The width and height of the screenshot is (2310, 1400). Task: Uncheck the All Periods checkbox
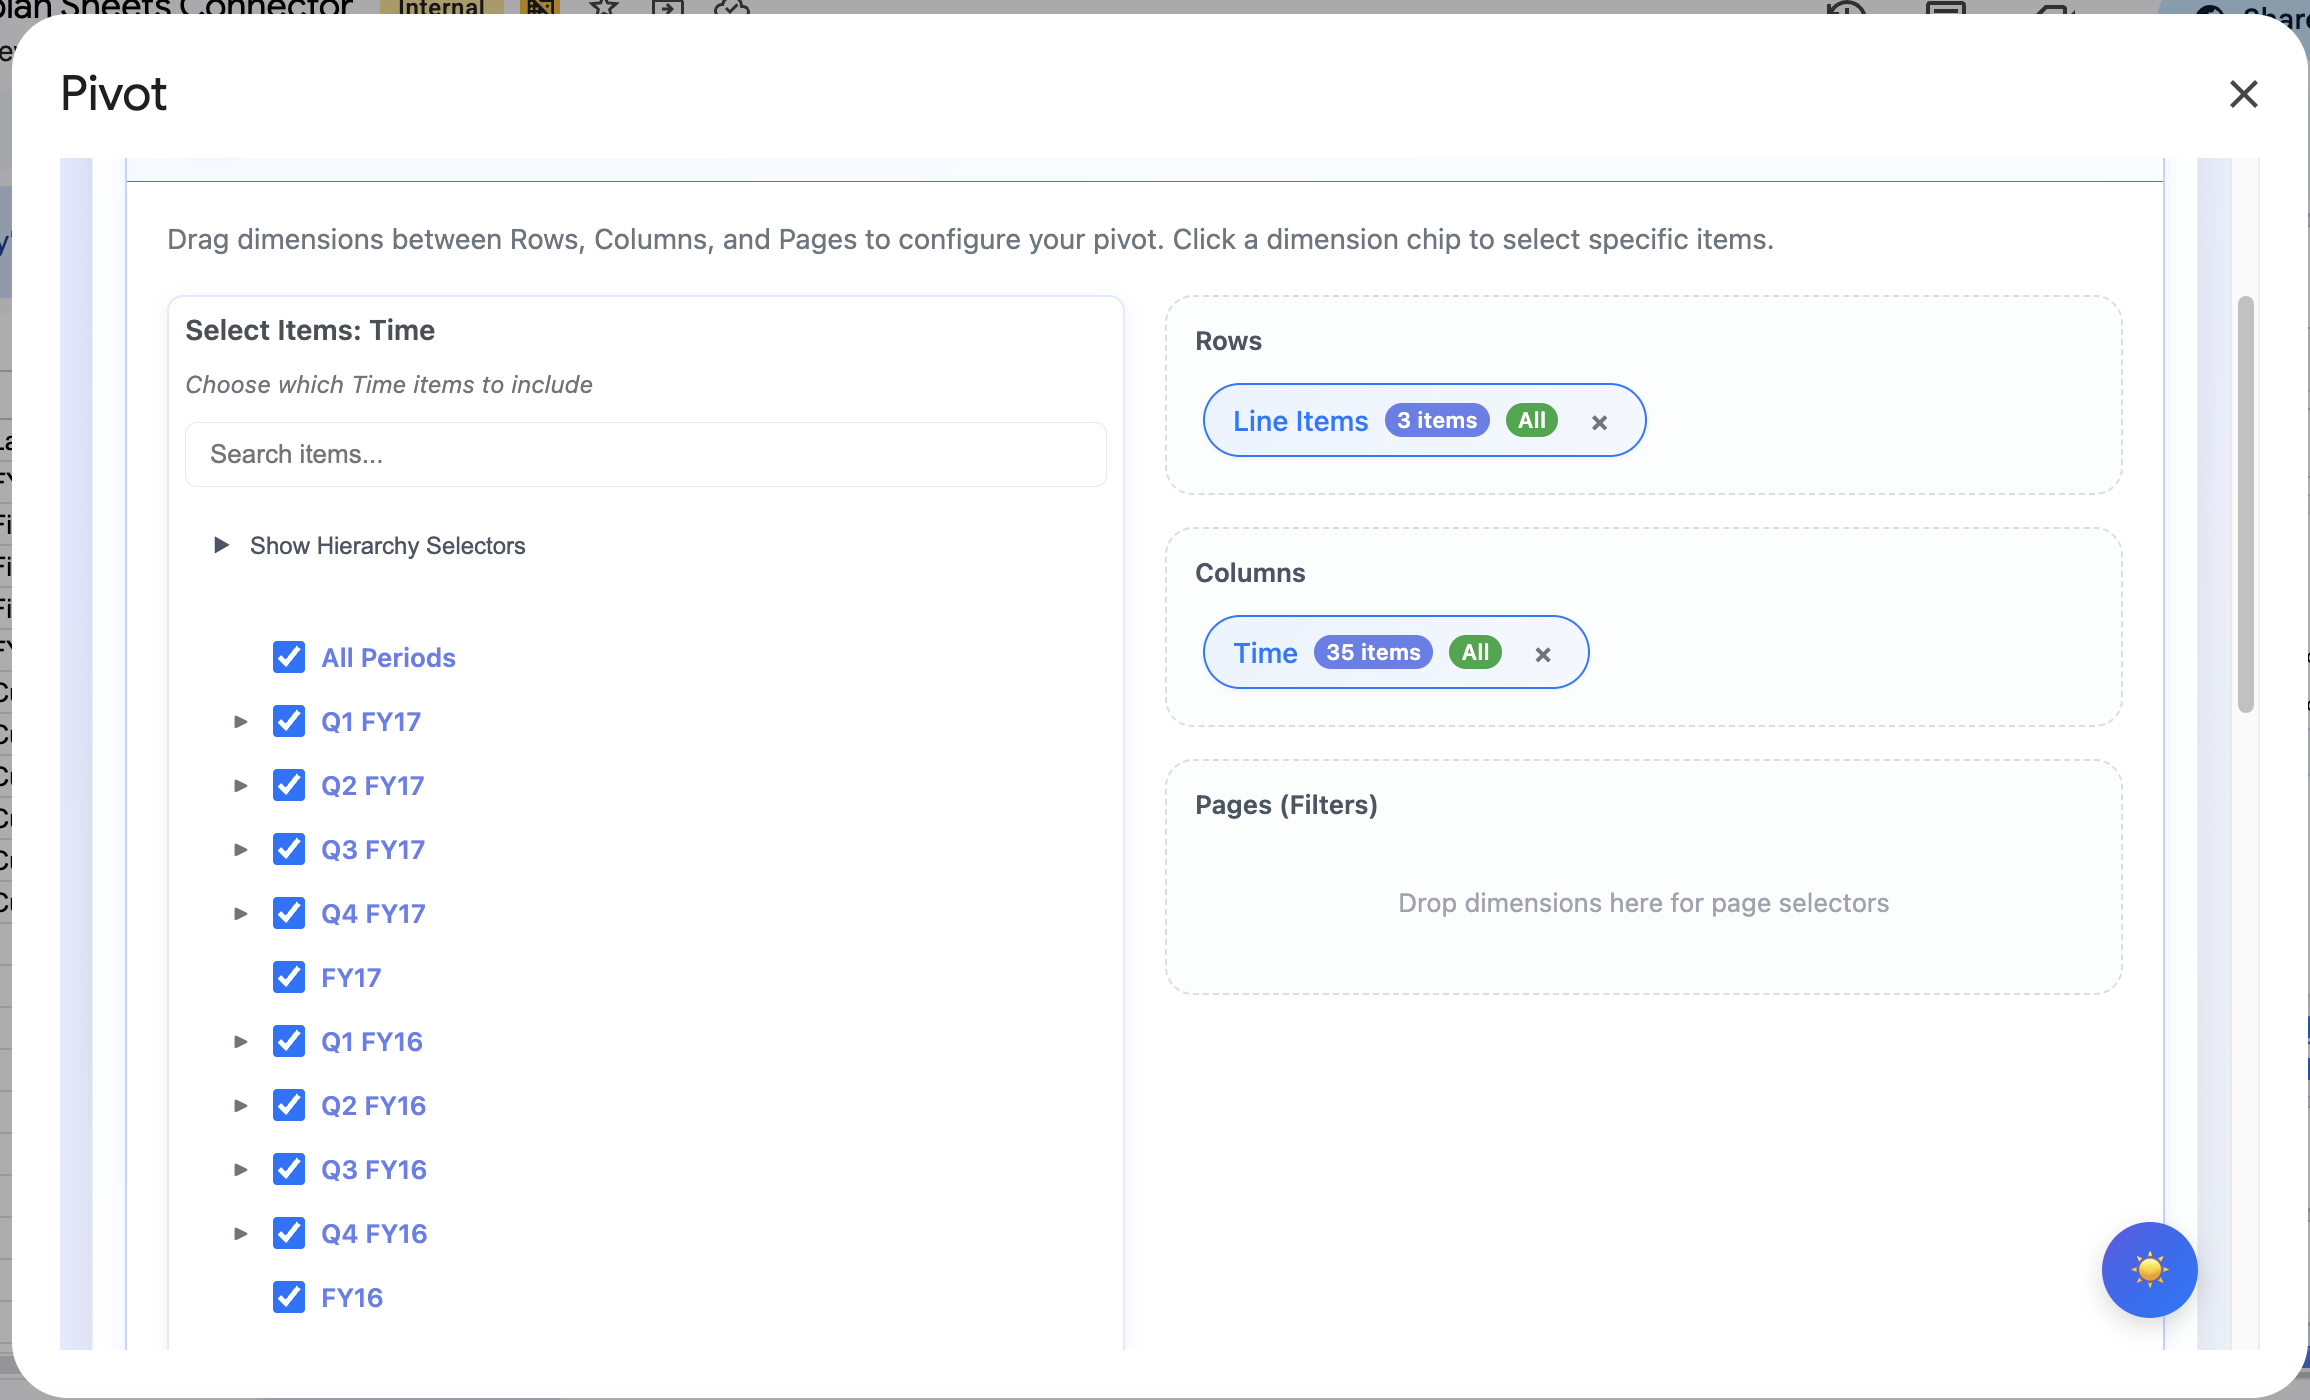click(289, 657)
